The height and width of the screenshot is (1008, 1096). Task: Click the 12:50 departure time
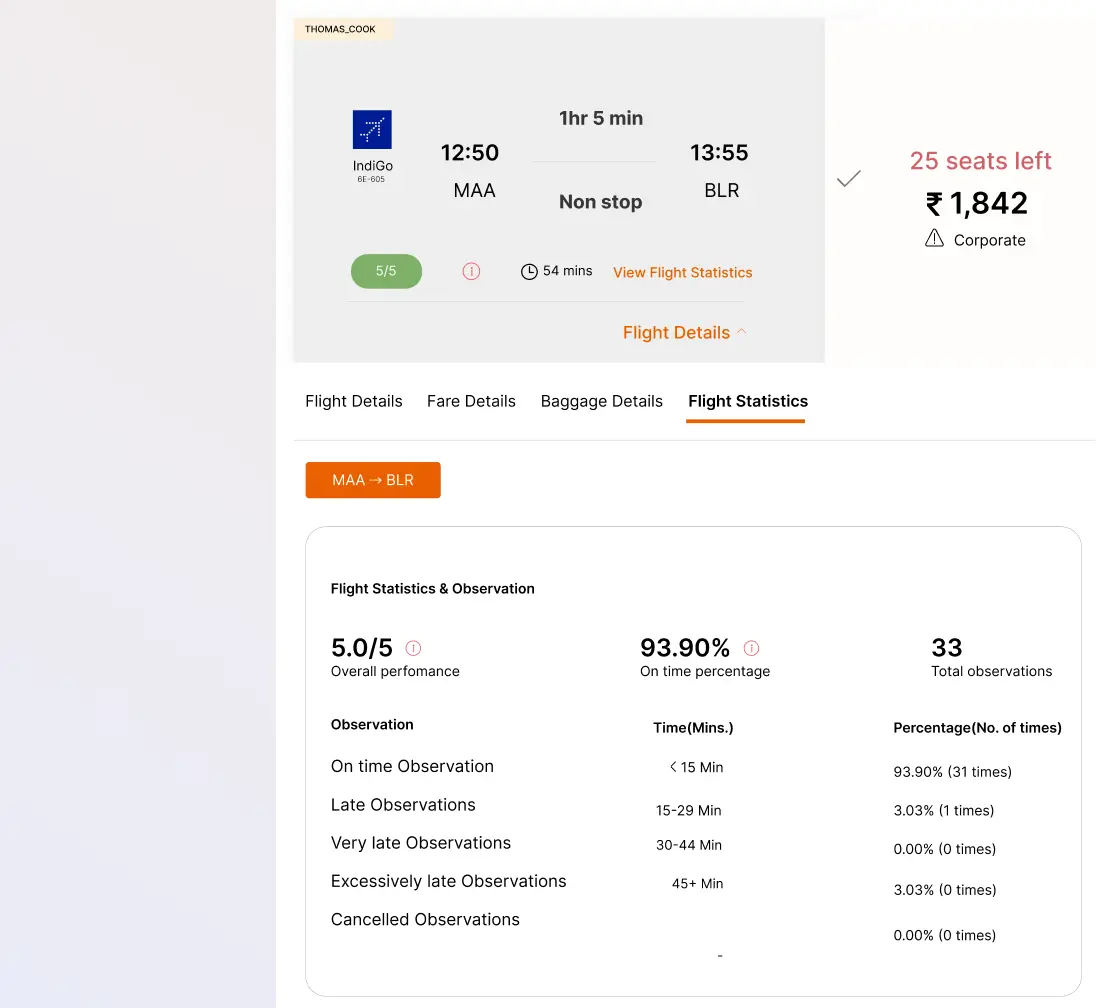(x=470, y=153)
